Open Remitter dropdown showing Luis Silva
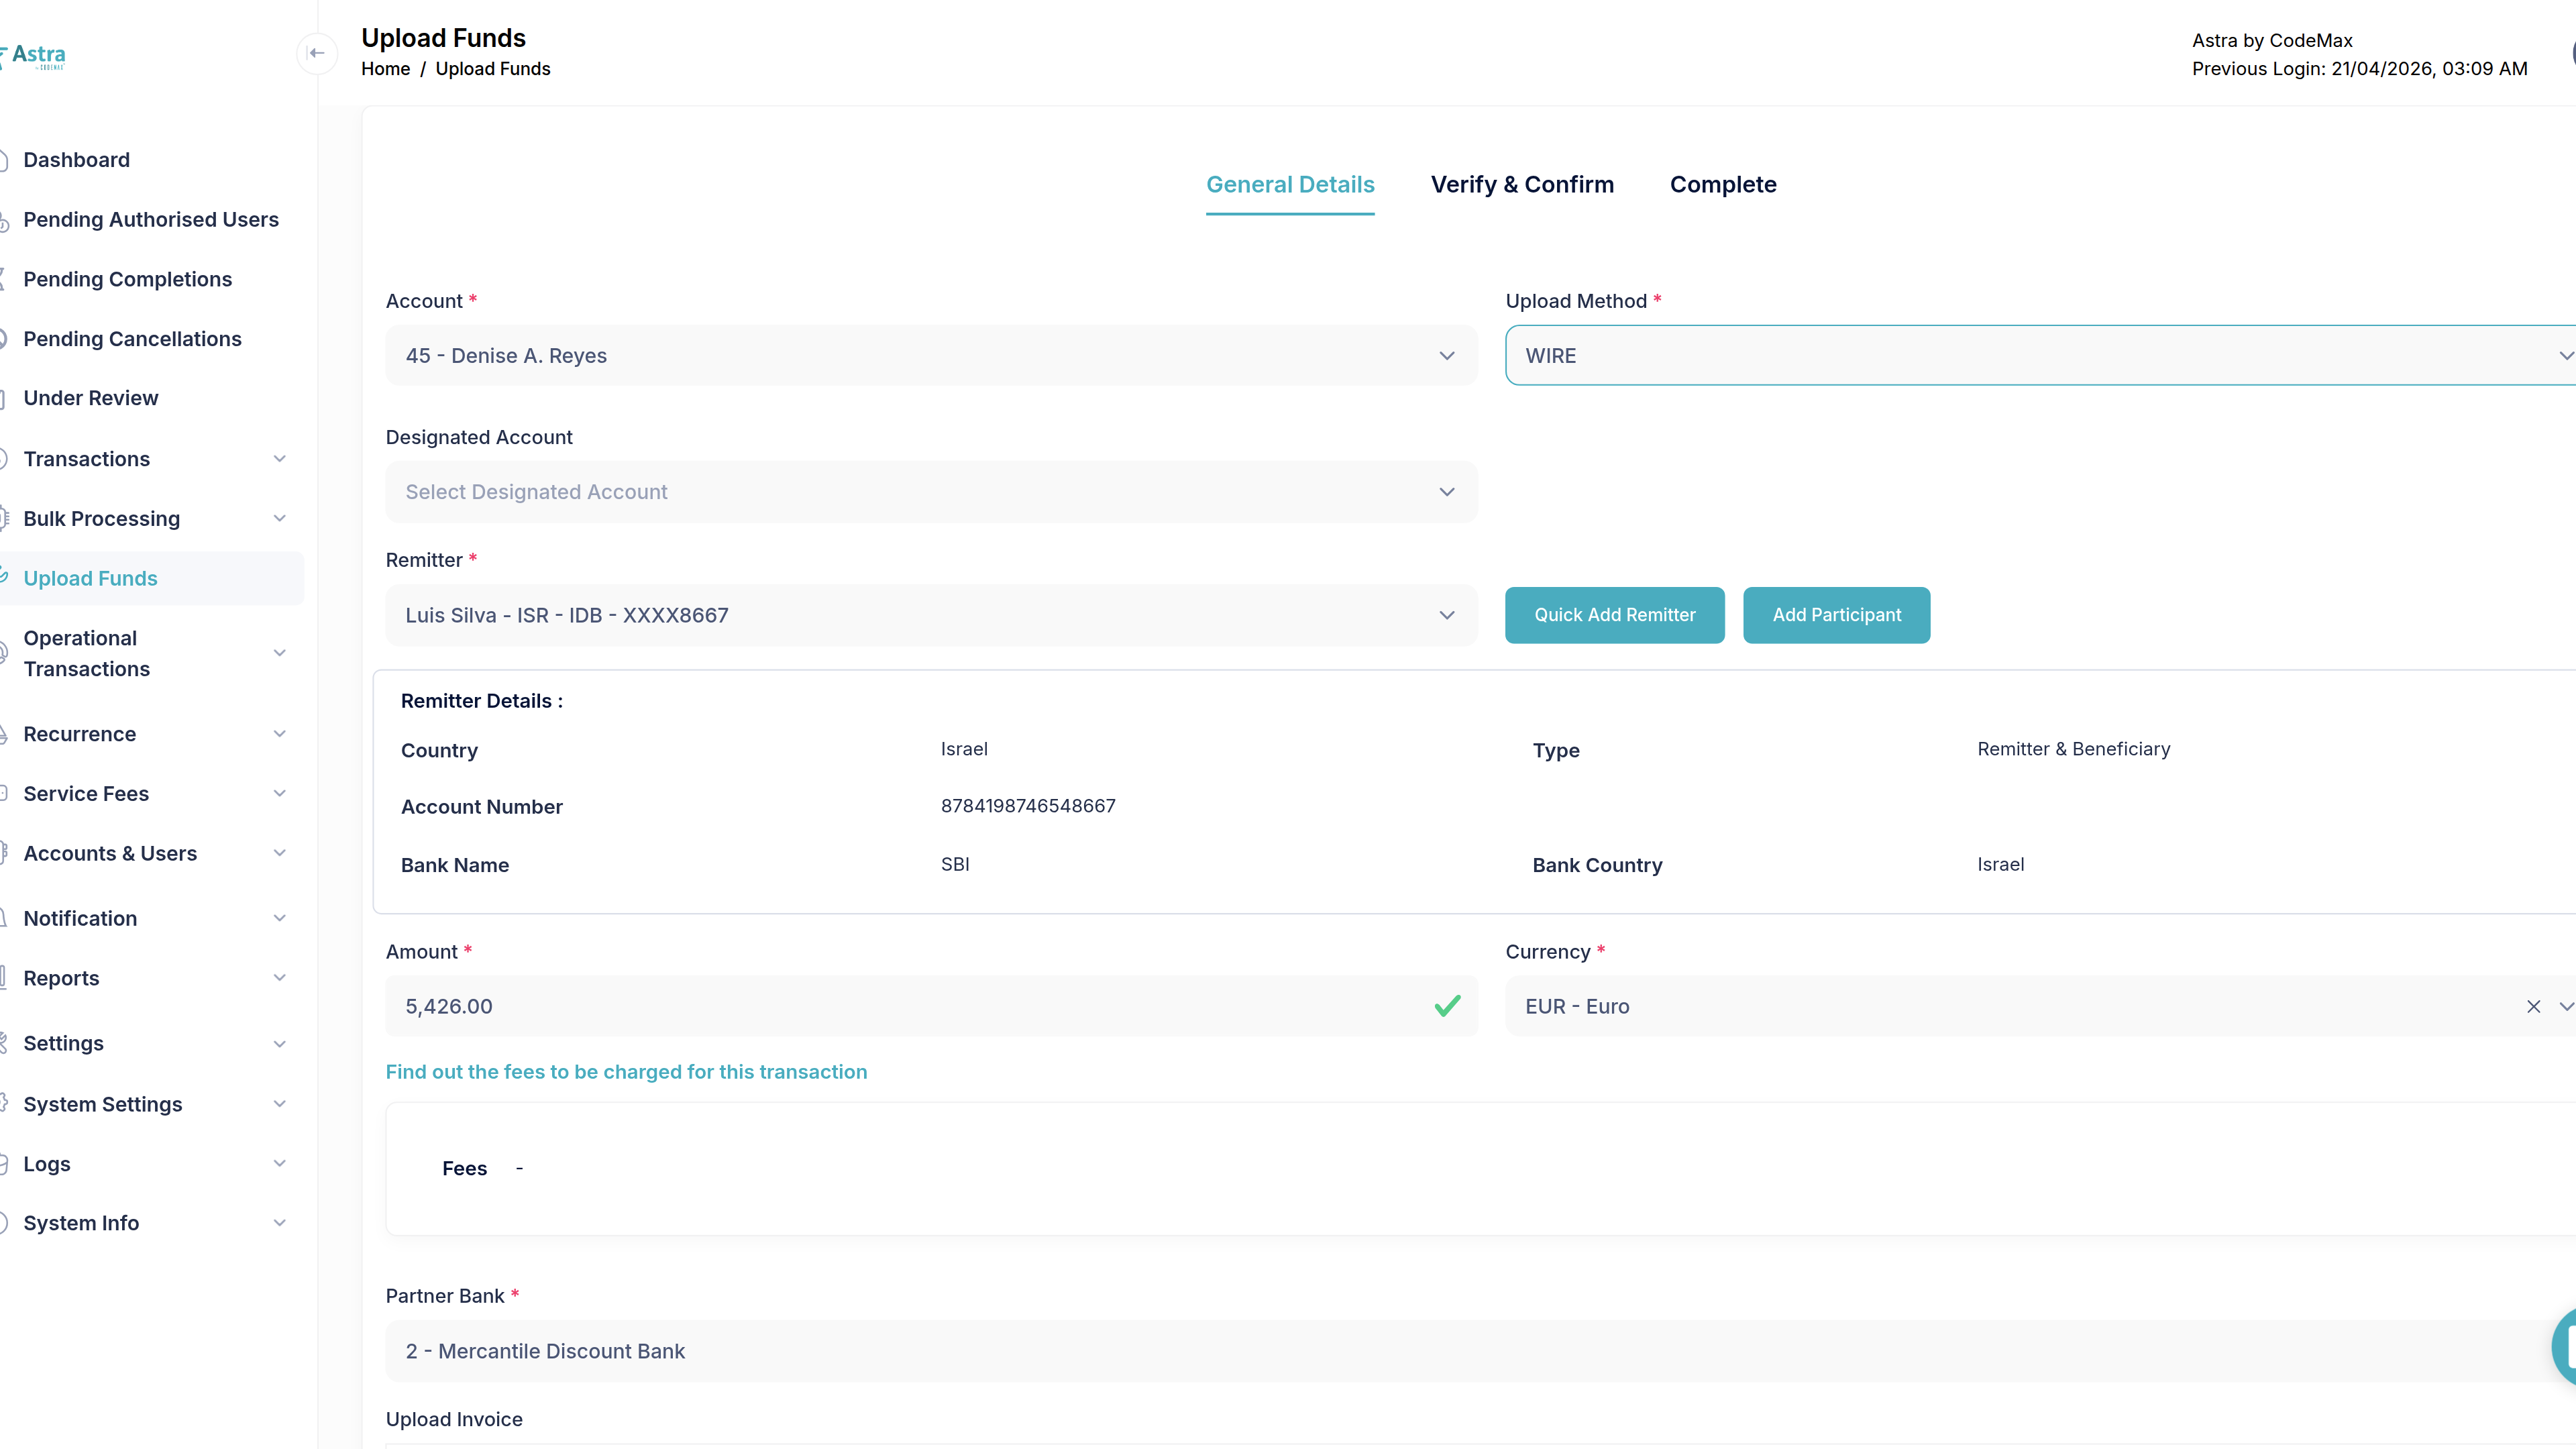The height and width of the screenshot is (1449, 2576). click(931, 615)
